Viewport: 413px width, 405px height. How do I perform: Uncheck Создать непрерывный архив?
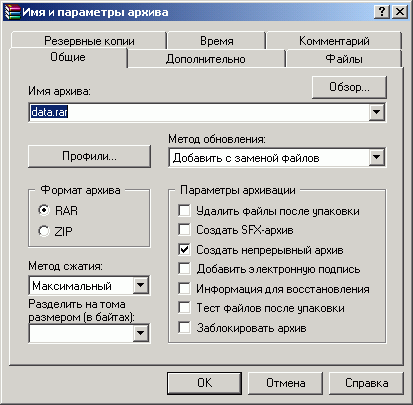(x=184, y=250)
